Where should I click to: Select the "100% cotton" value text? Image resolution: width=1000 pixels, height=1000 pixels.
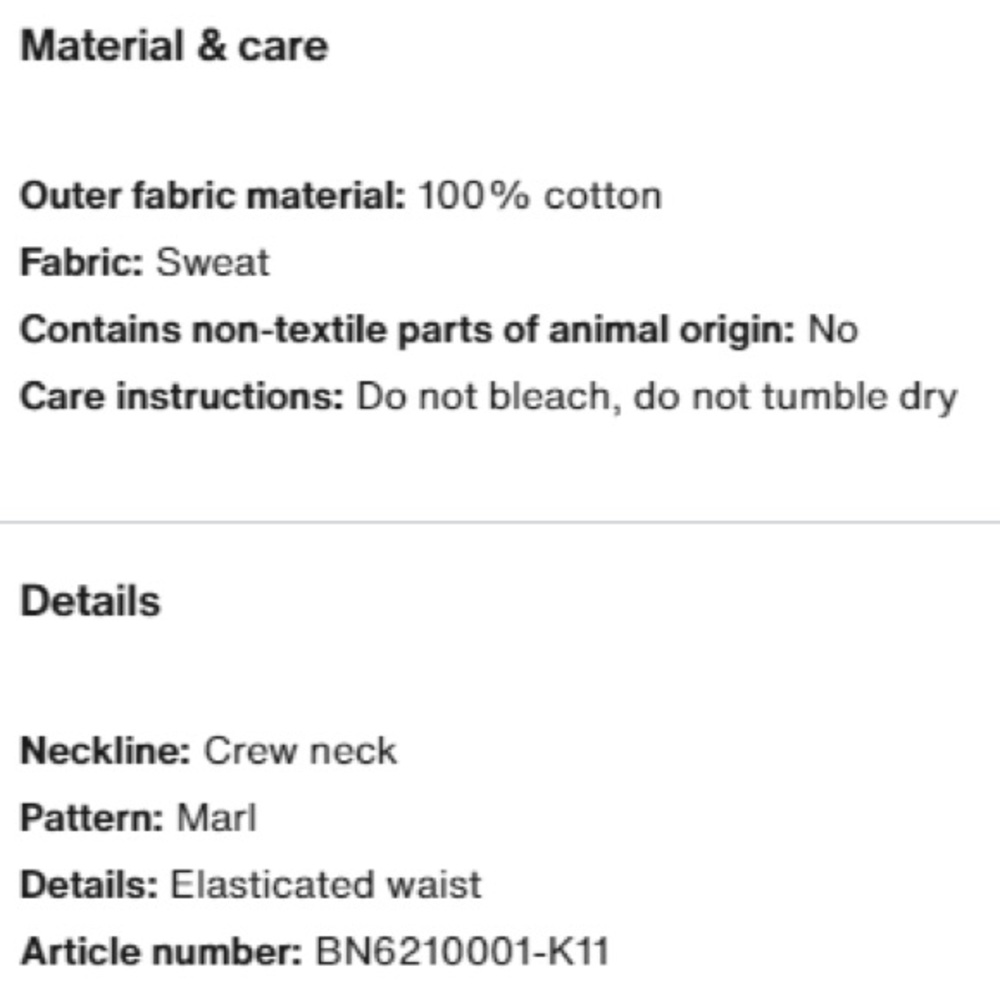click(x=539, y=195)
